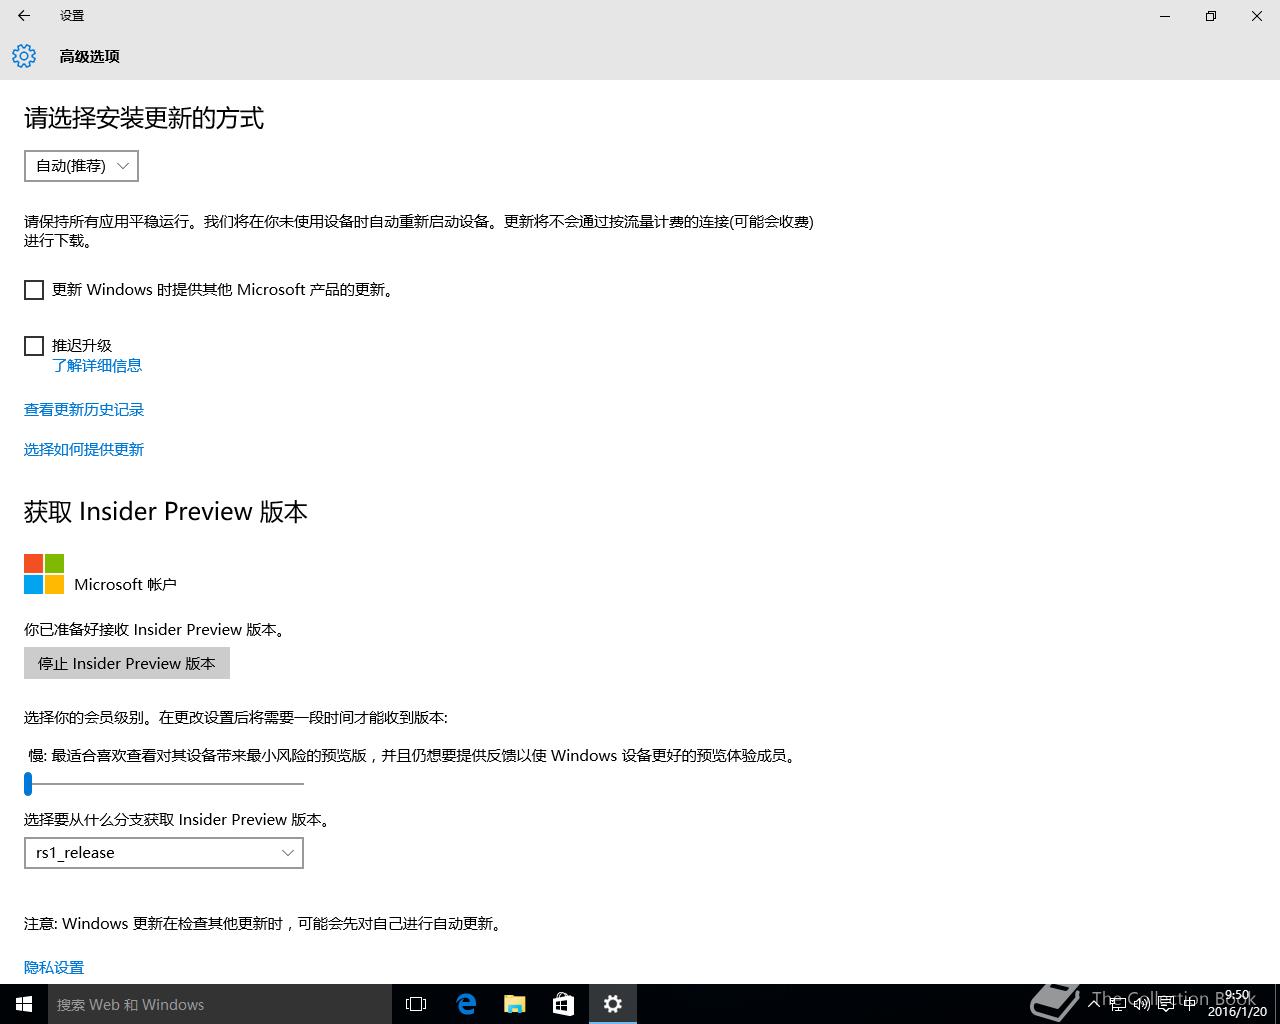1280x1024 pixels.
Task: Open 查看更新历史记录 link
Action: [x=84, y=410]
